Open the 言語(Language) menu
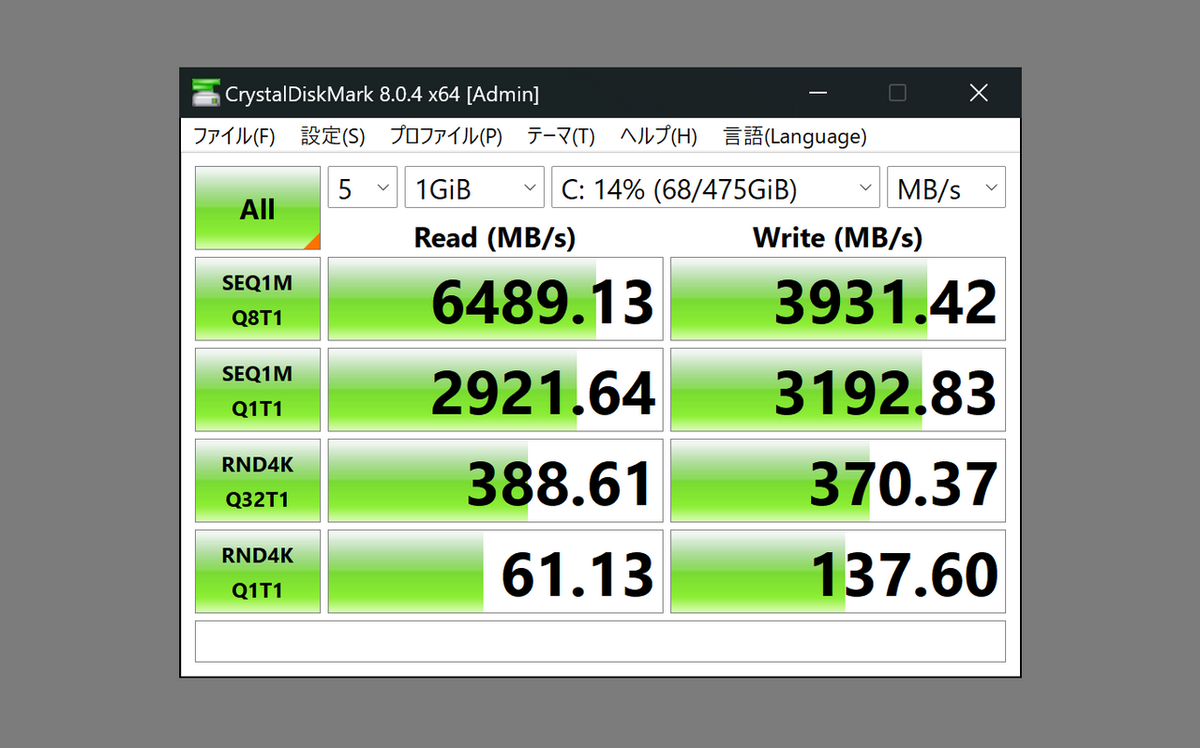The width and height of the screenshot is (1200, 748). (x=795, y=136)
